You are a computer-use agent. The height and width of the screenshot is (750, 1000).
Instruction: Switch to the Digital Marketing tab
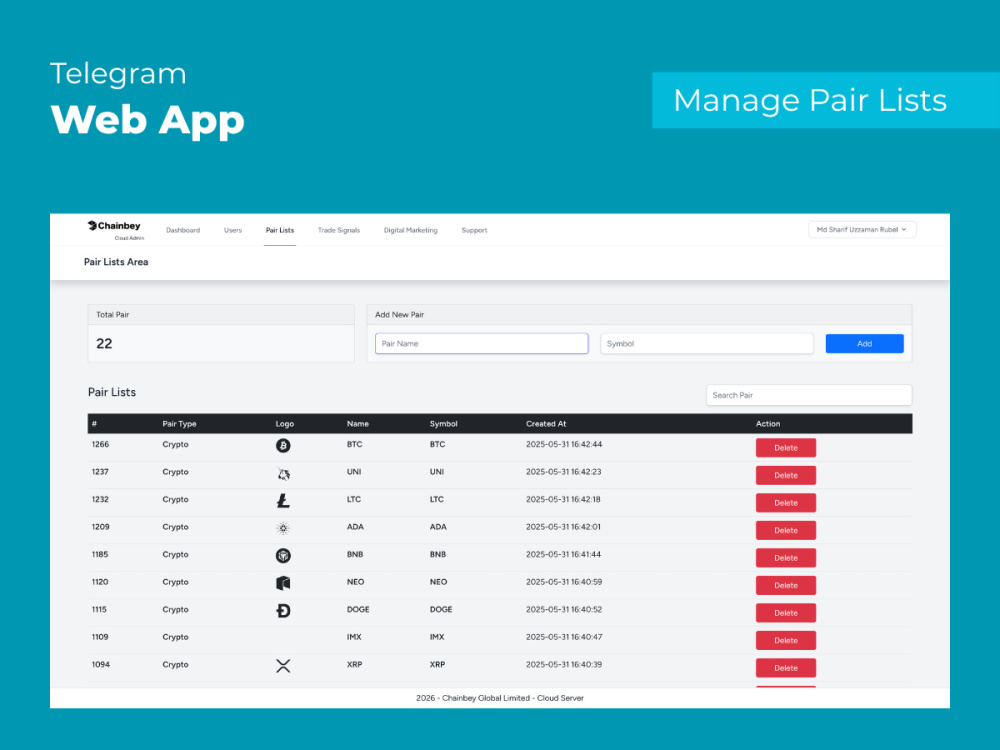coord(411,230)
